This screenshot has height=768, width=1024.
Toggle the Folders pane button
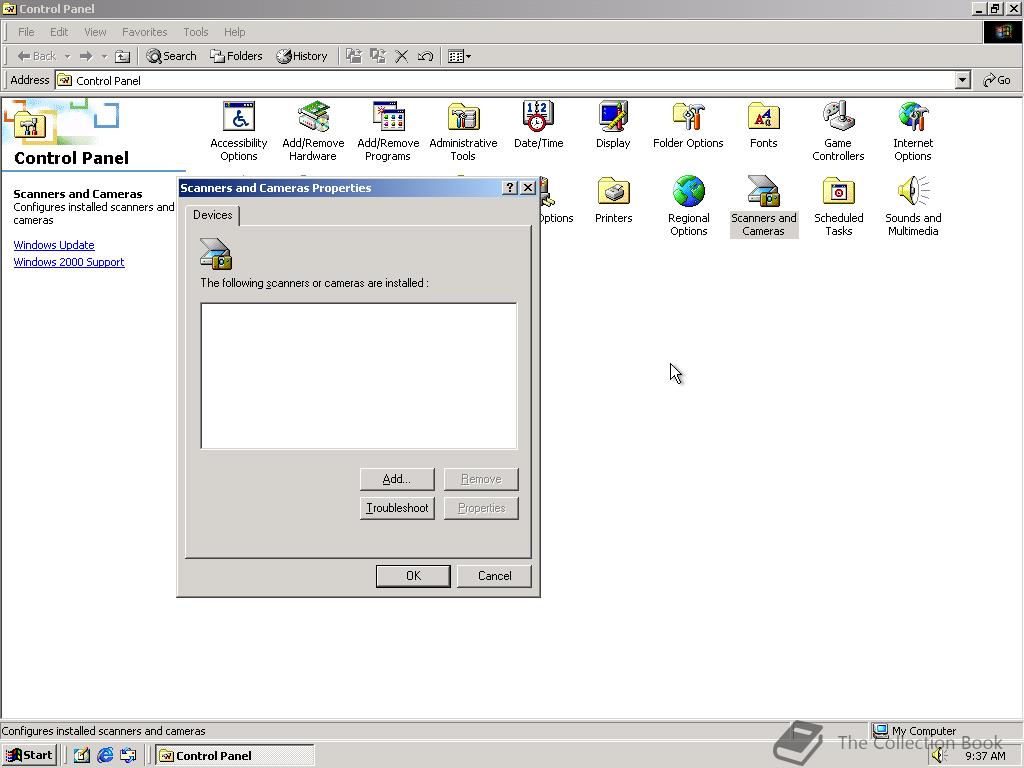pos(236,56)
